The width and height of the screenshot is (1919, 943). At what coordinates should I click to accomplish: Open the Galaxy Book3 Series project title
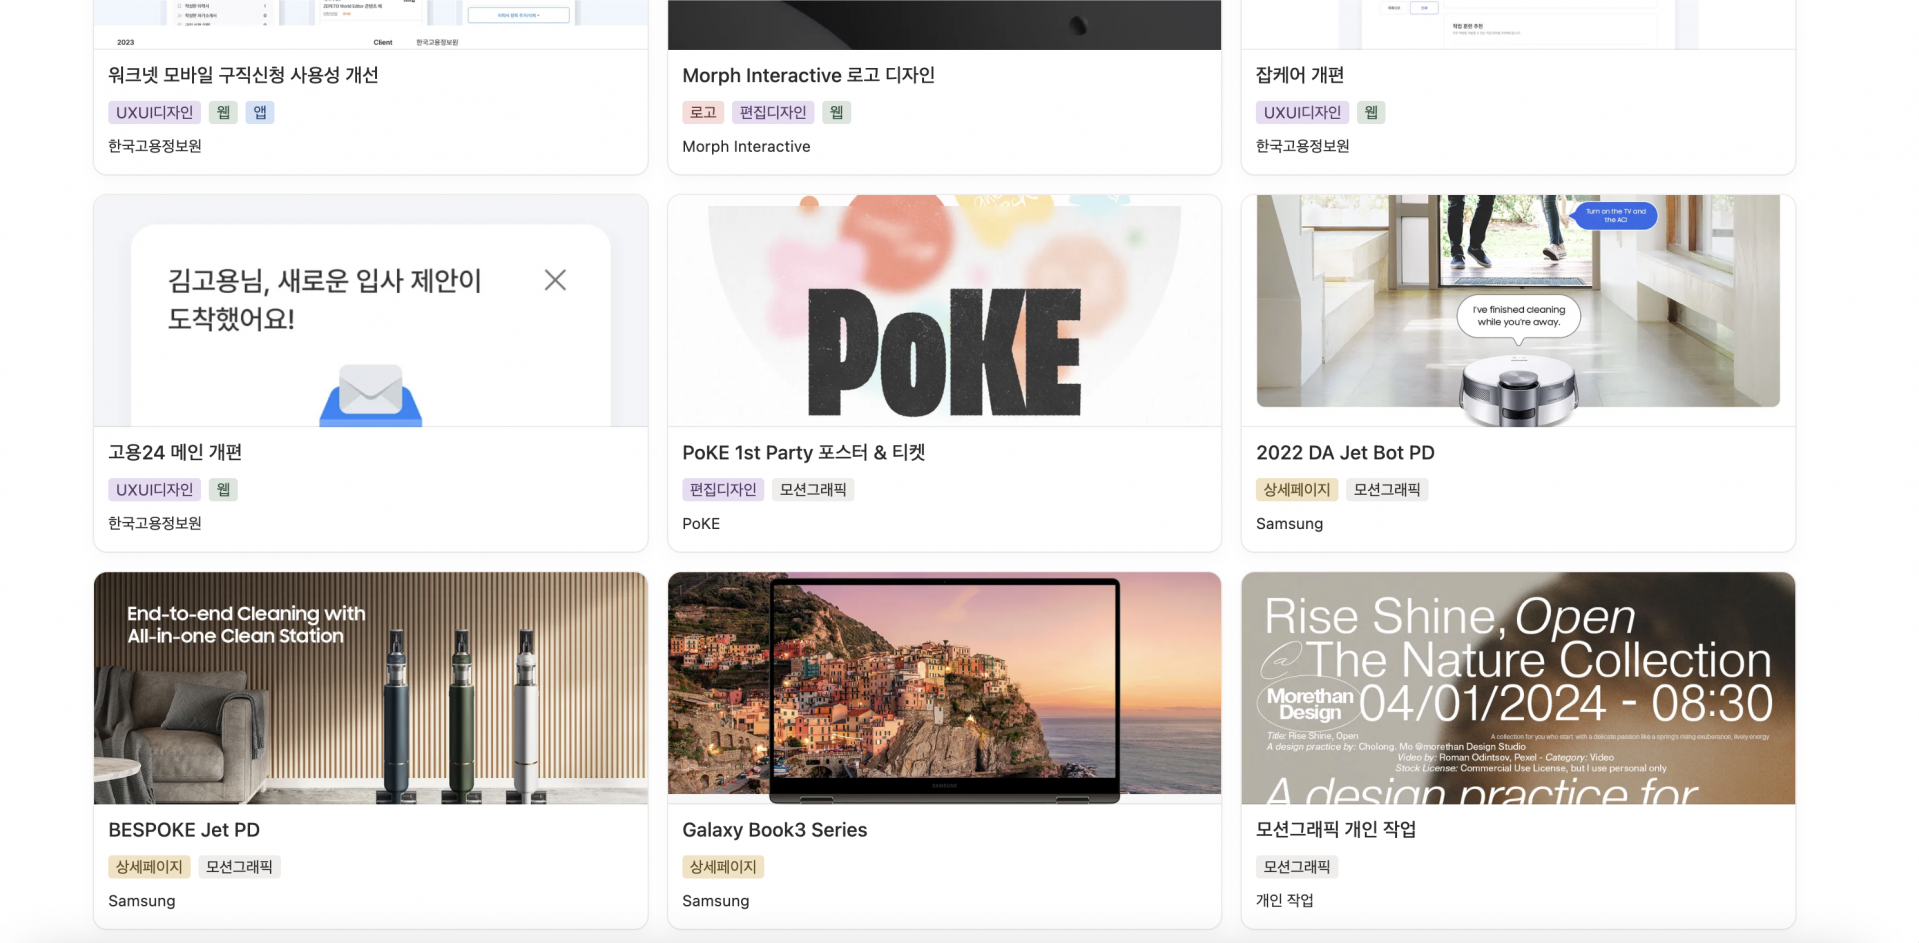click(775, 830)
